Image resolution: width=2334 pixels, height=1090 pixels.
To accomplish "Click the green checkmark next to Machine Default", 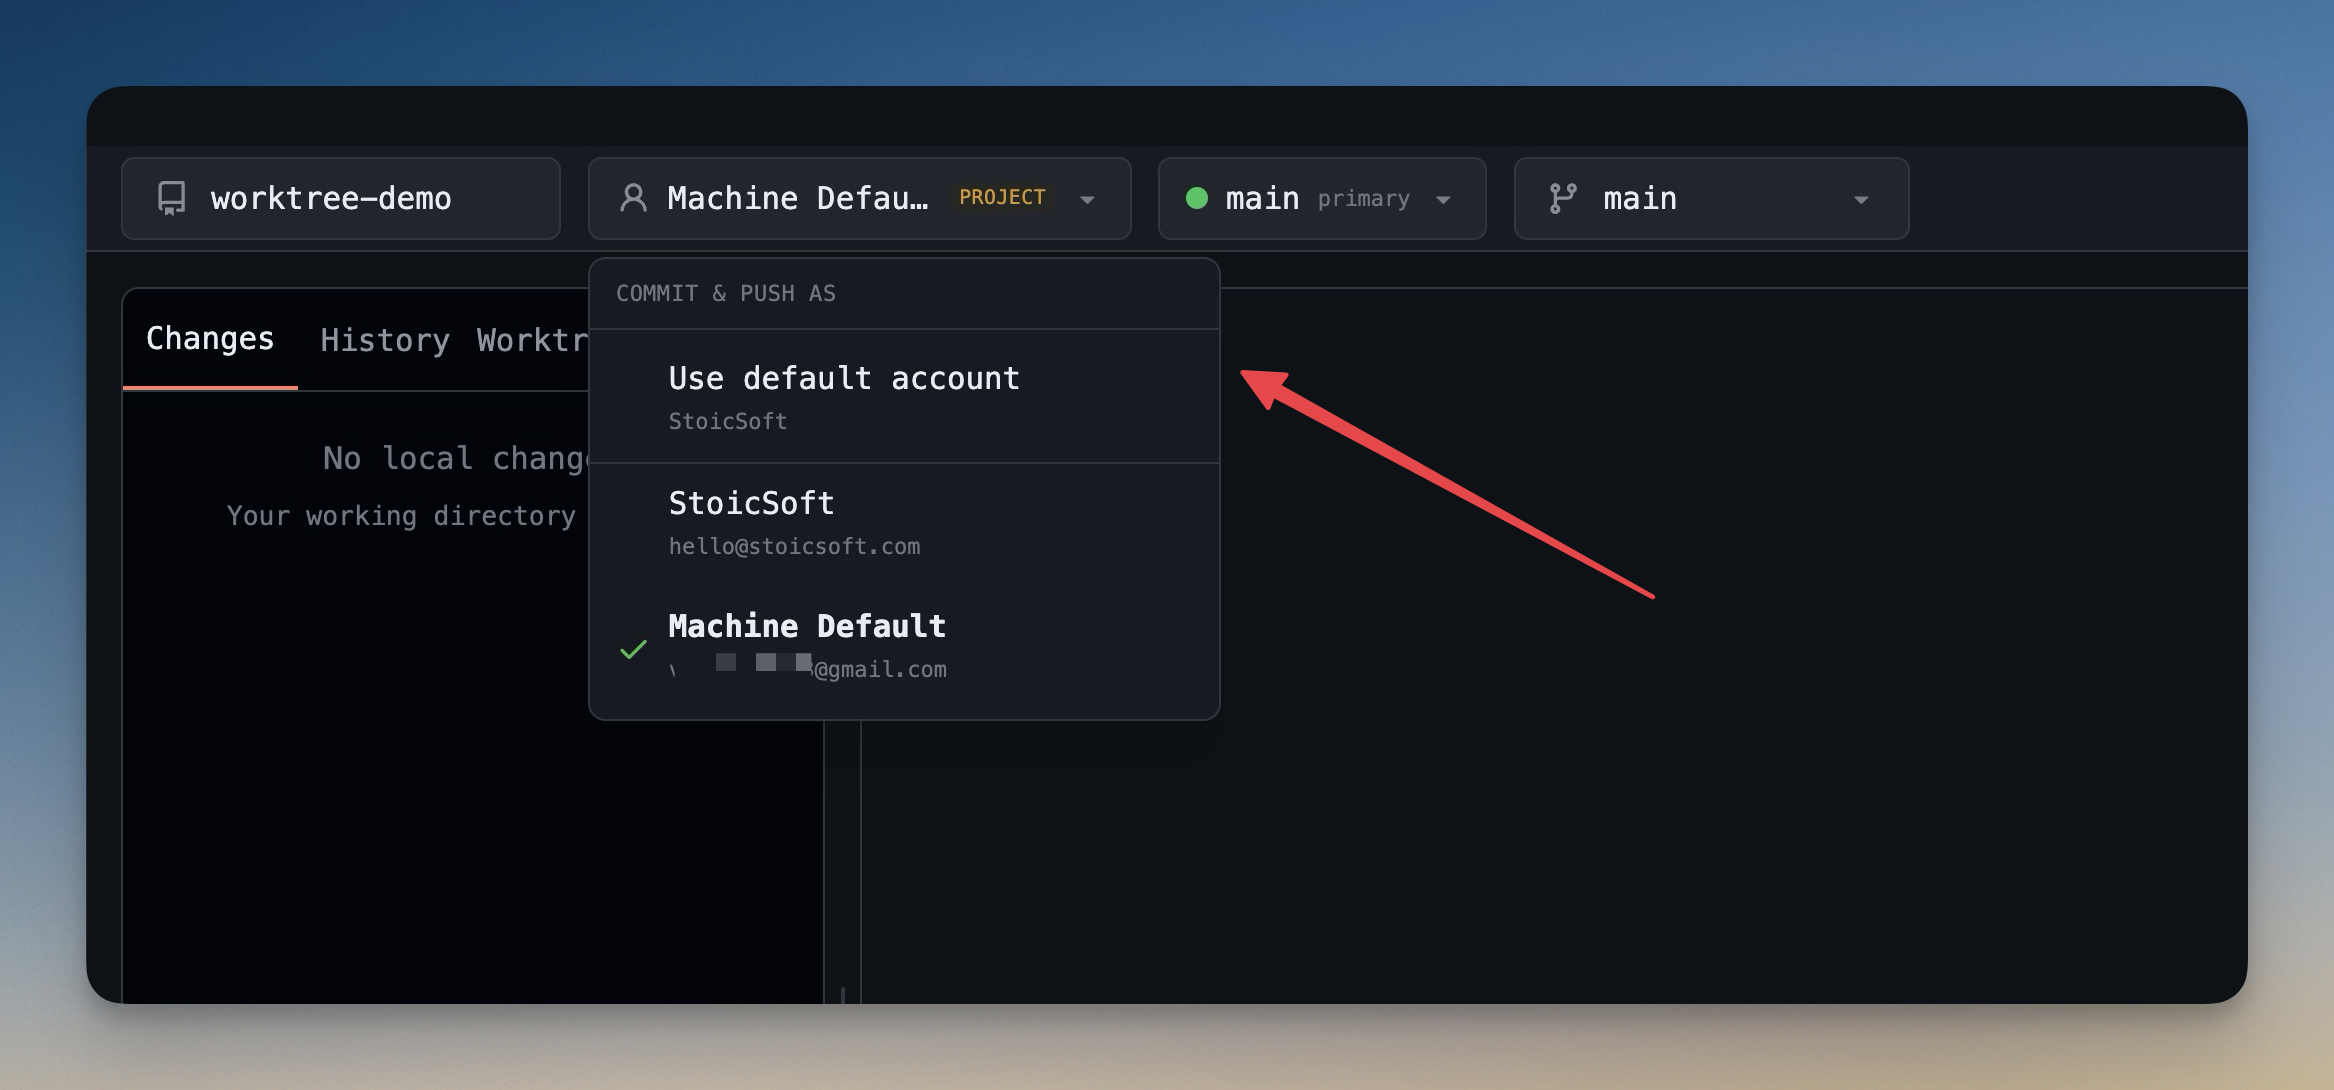I will (633, 650).
